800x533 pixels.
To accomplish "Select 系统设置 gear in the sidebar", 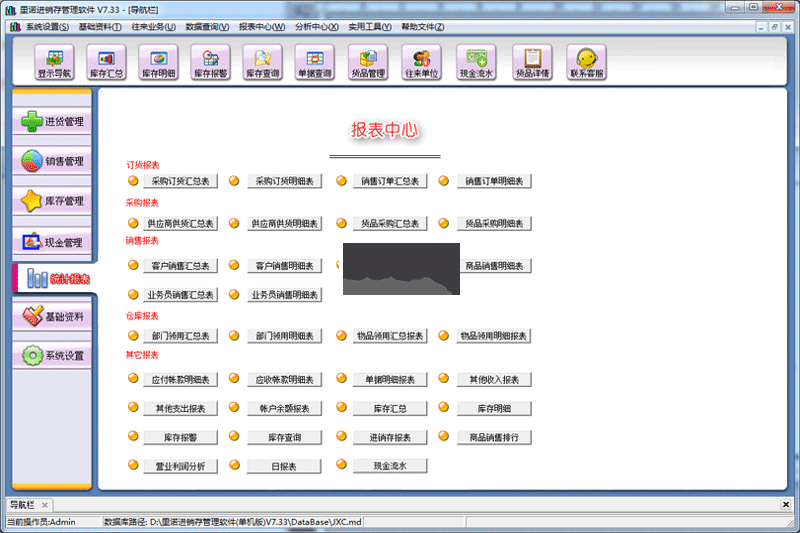I will (52, 356).
